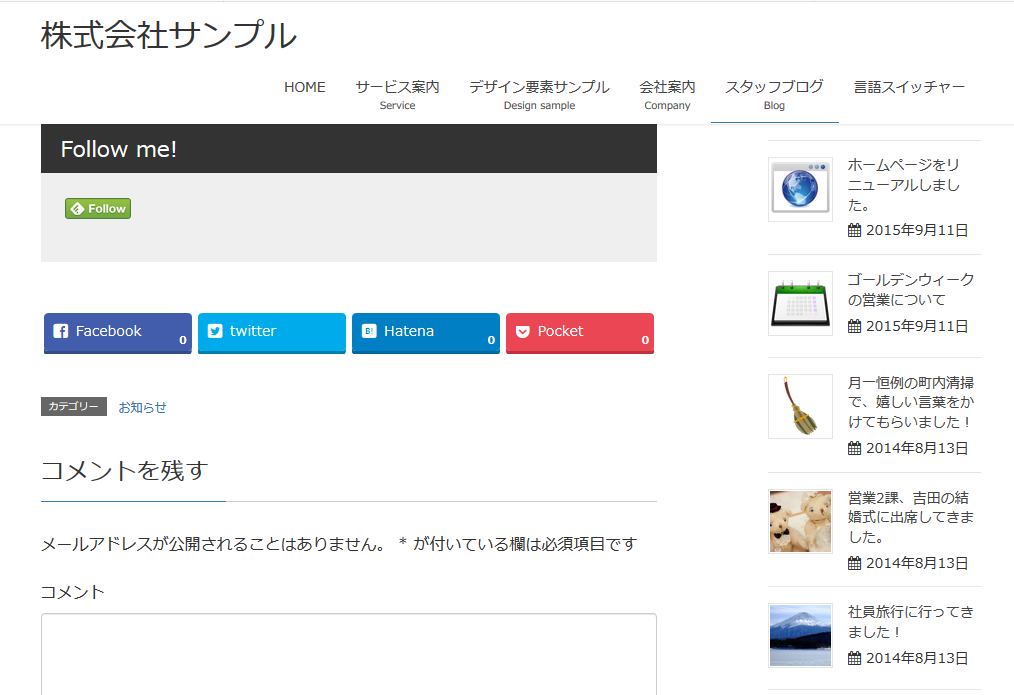Click calendar icon beside the town cleanup post date
This screenshot has height=695, width=1014.
[x=854, y=448]
